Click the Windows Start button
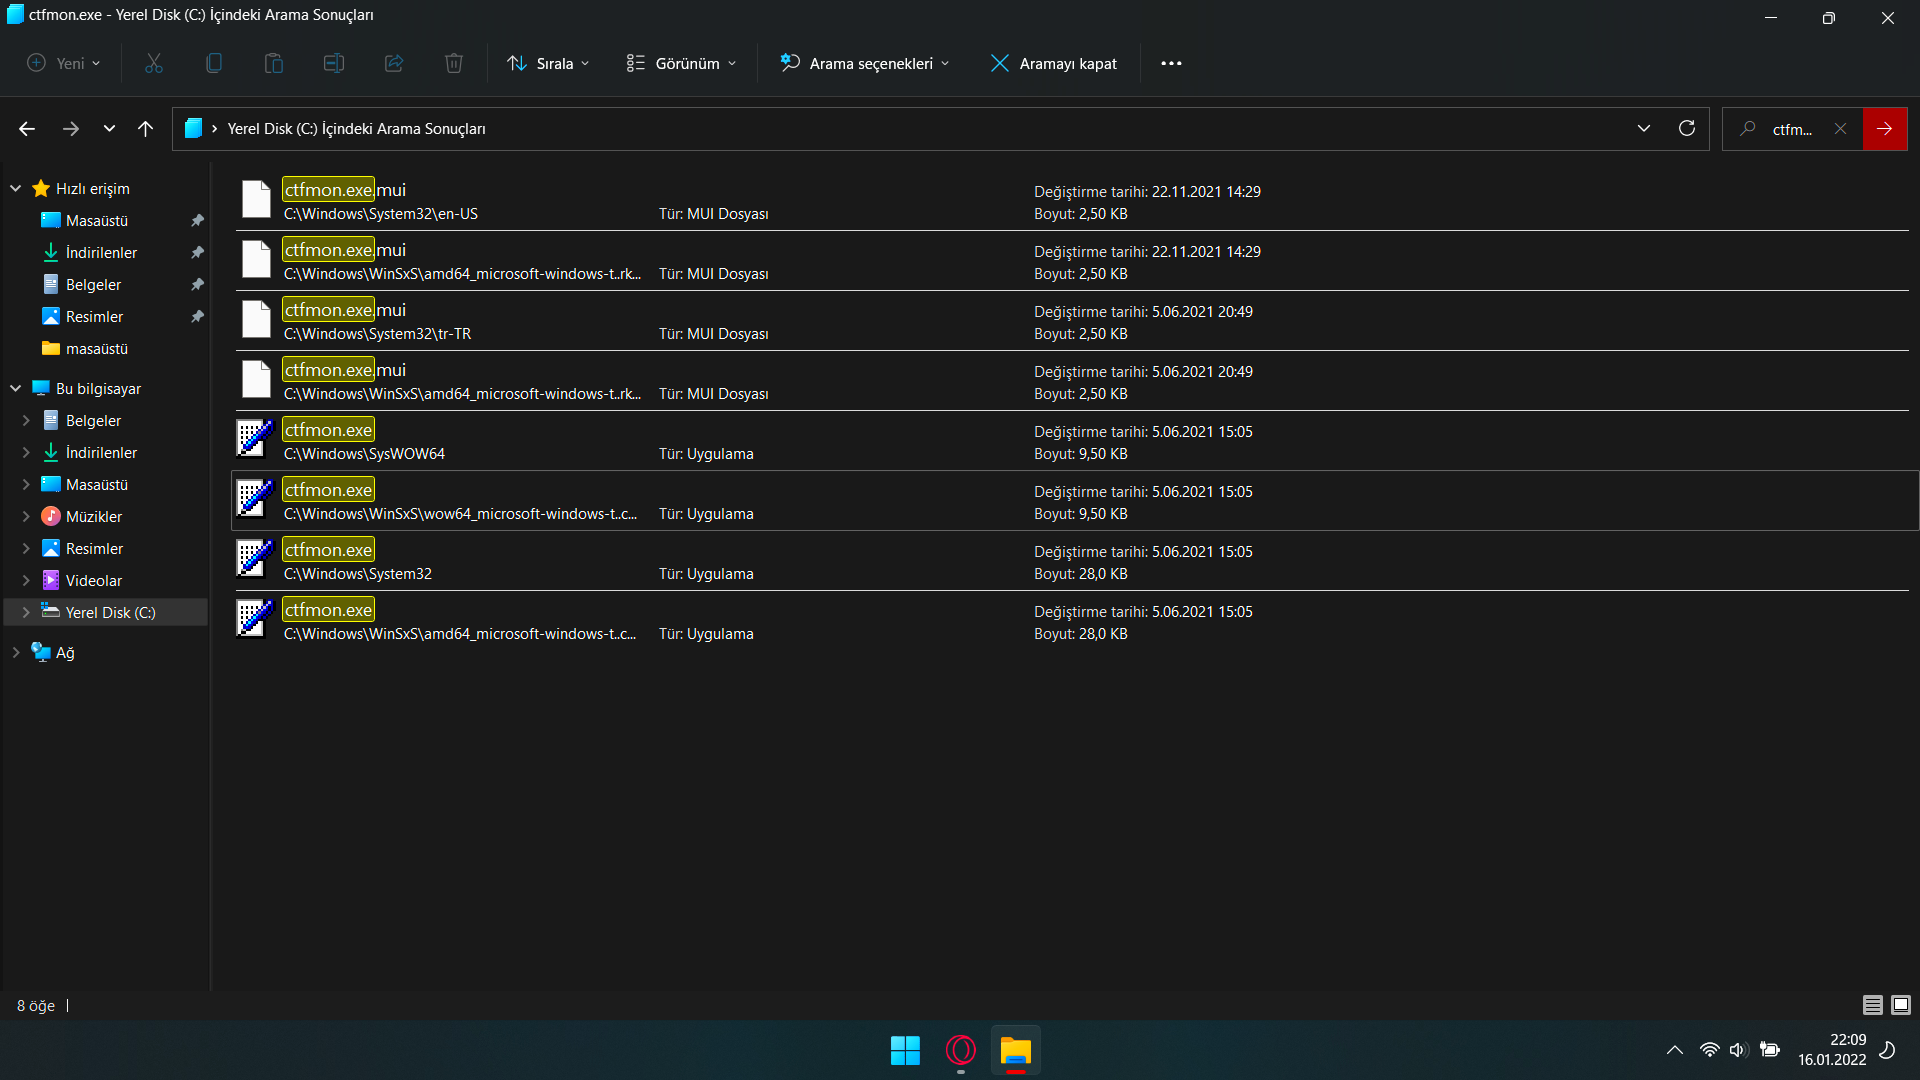Screen dimensions: 1920x1080 [x=905, y=1050]
